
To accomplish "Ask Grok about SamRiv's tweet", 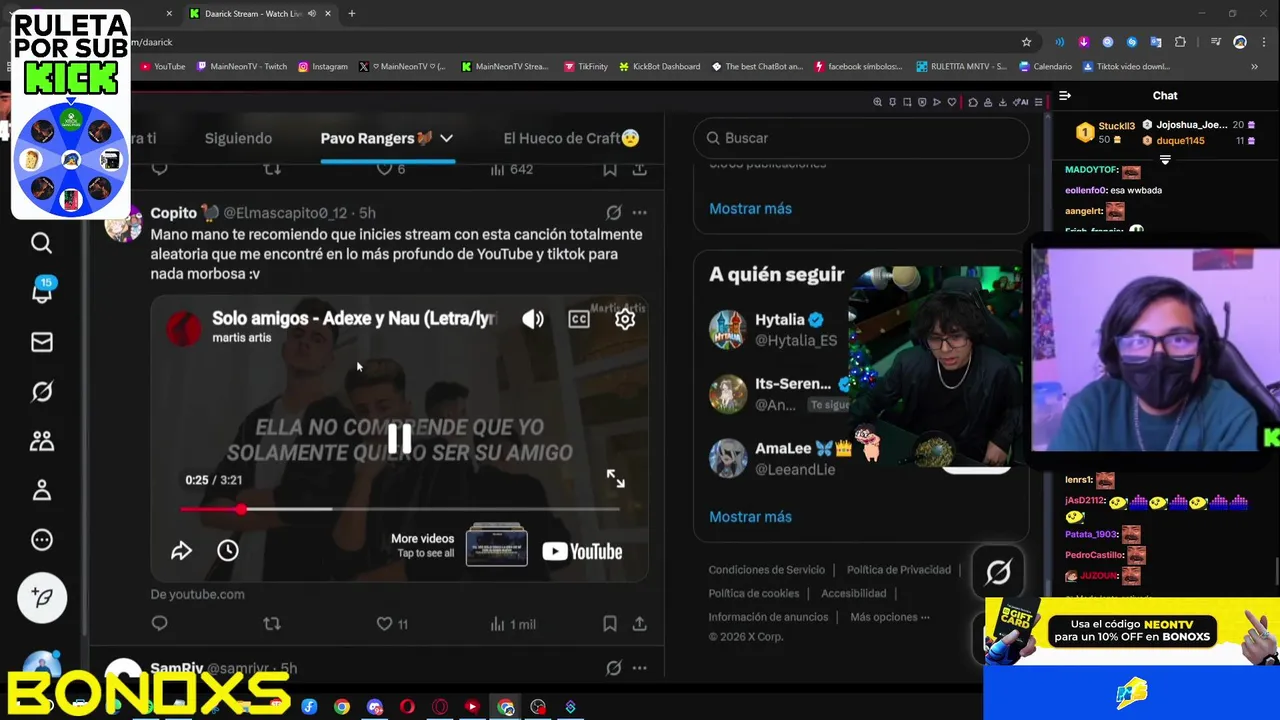I will point(613,668).
